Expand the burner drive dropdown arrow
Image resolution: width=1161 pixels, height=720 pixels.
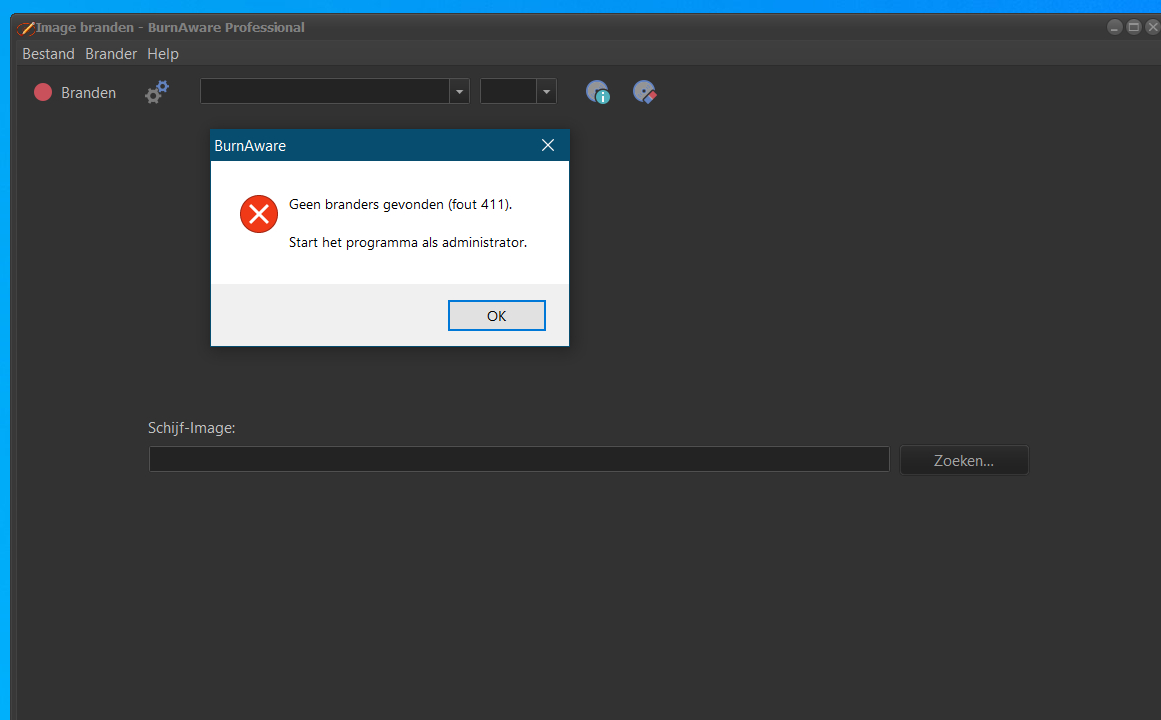click(459, 92)
